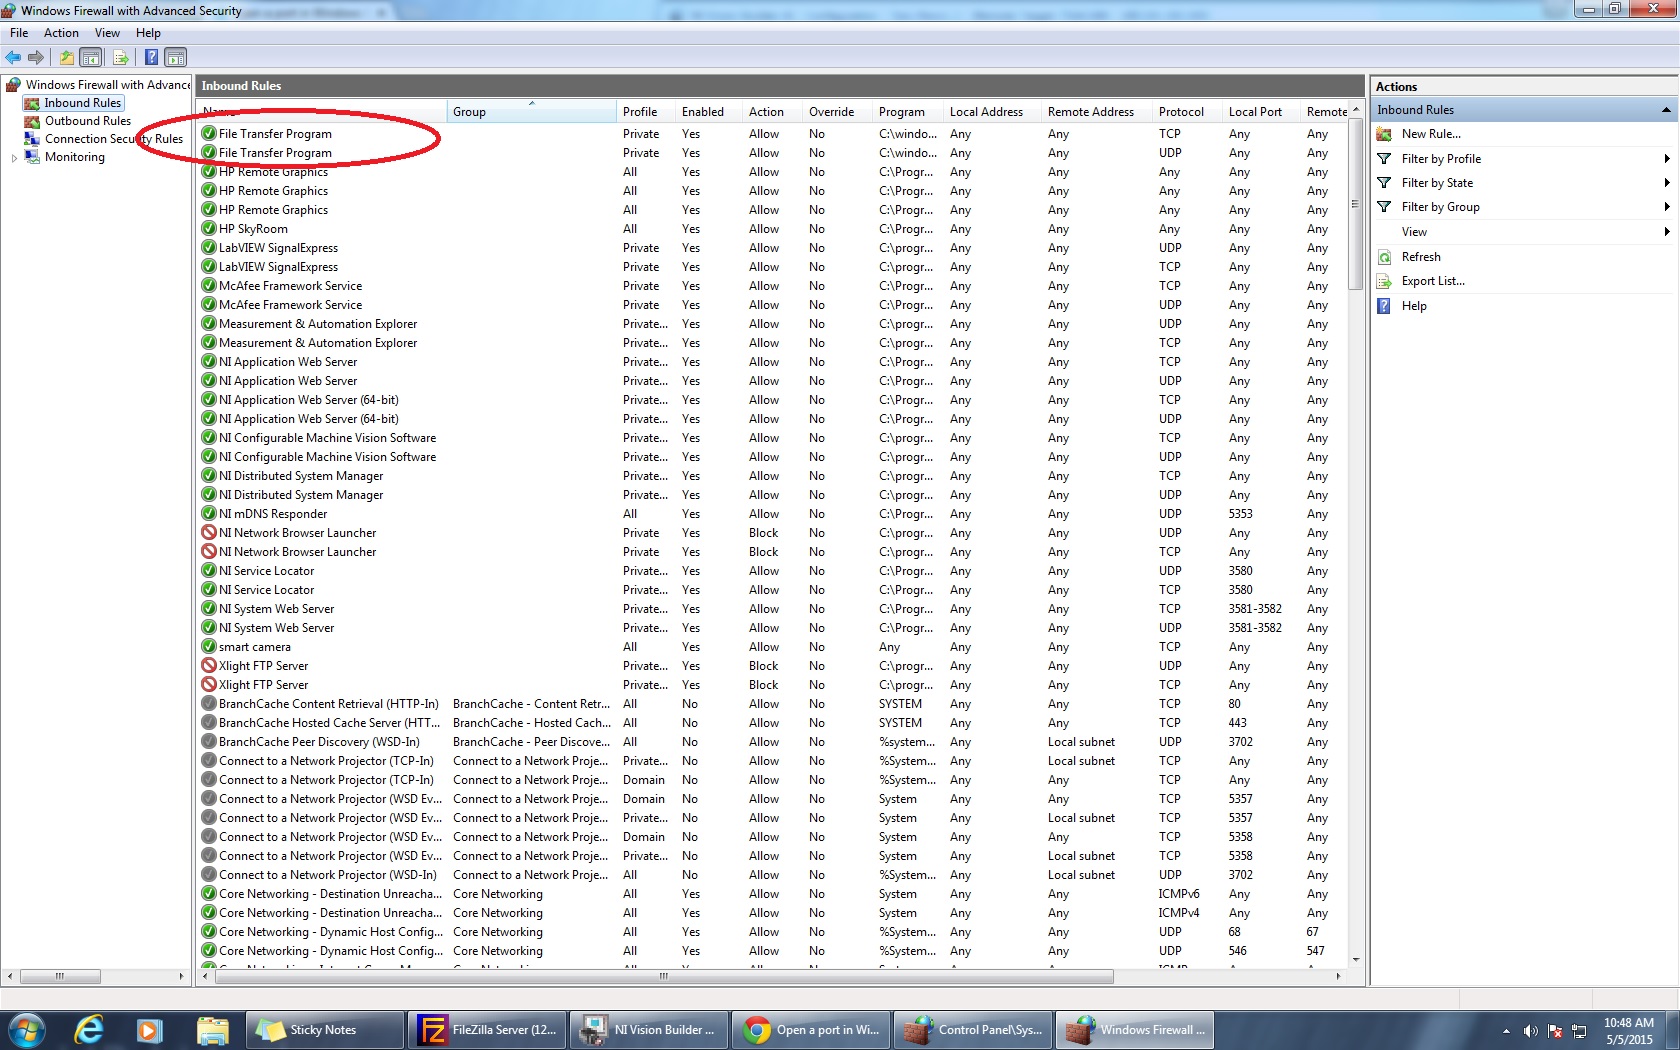Open the File menu
Image resolution: width=1680 pixels, height=1050 pixels.
[x=19, y=33]
